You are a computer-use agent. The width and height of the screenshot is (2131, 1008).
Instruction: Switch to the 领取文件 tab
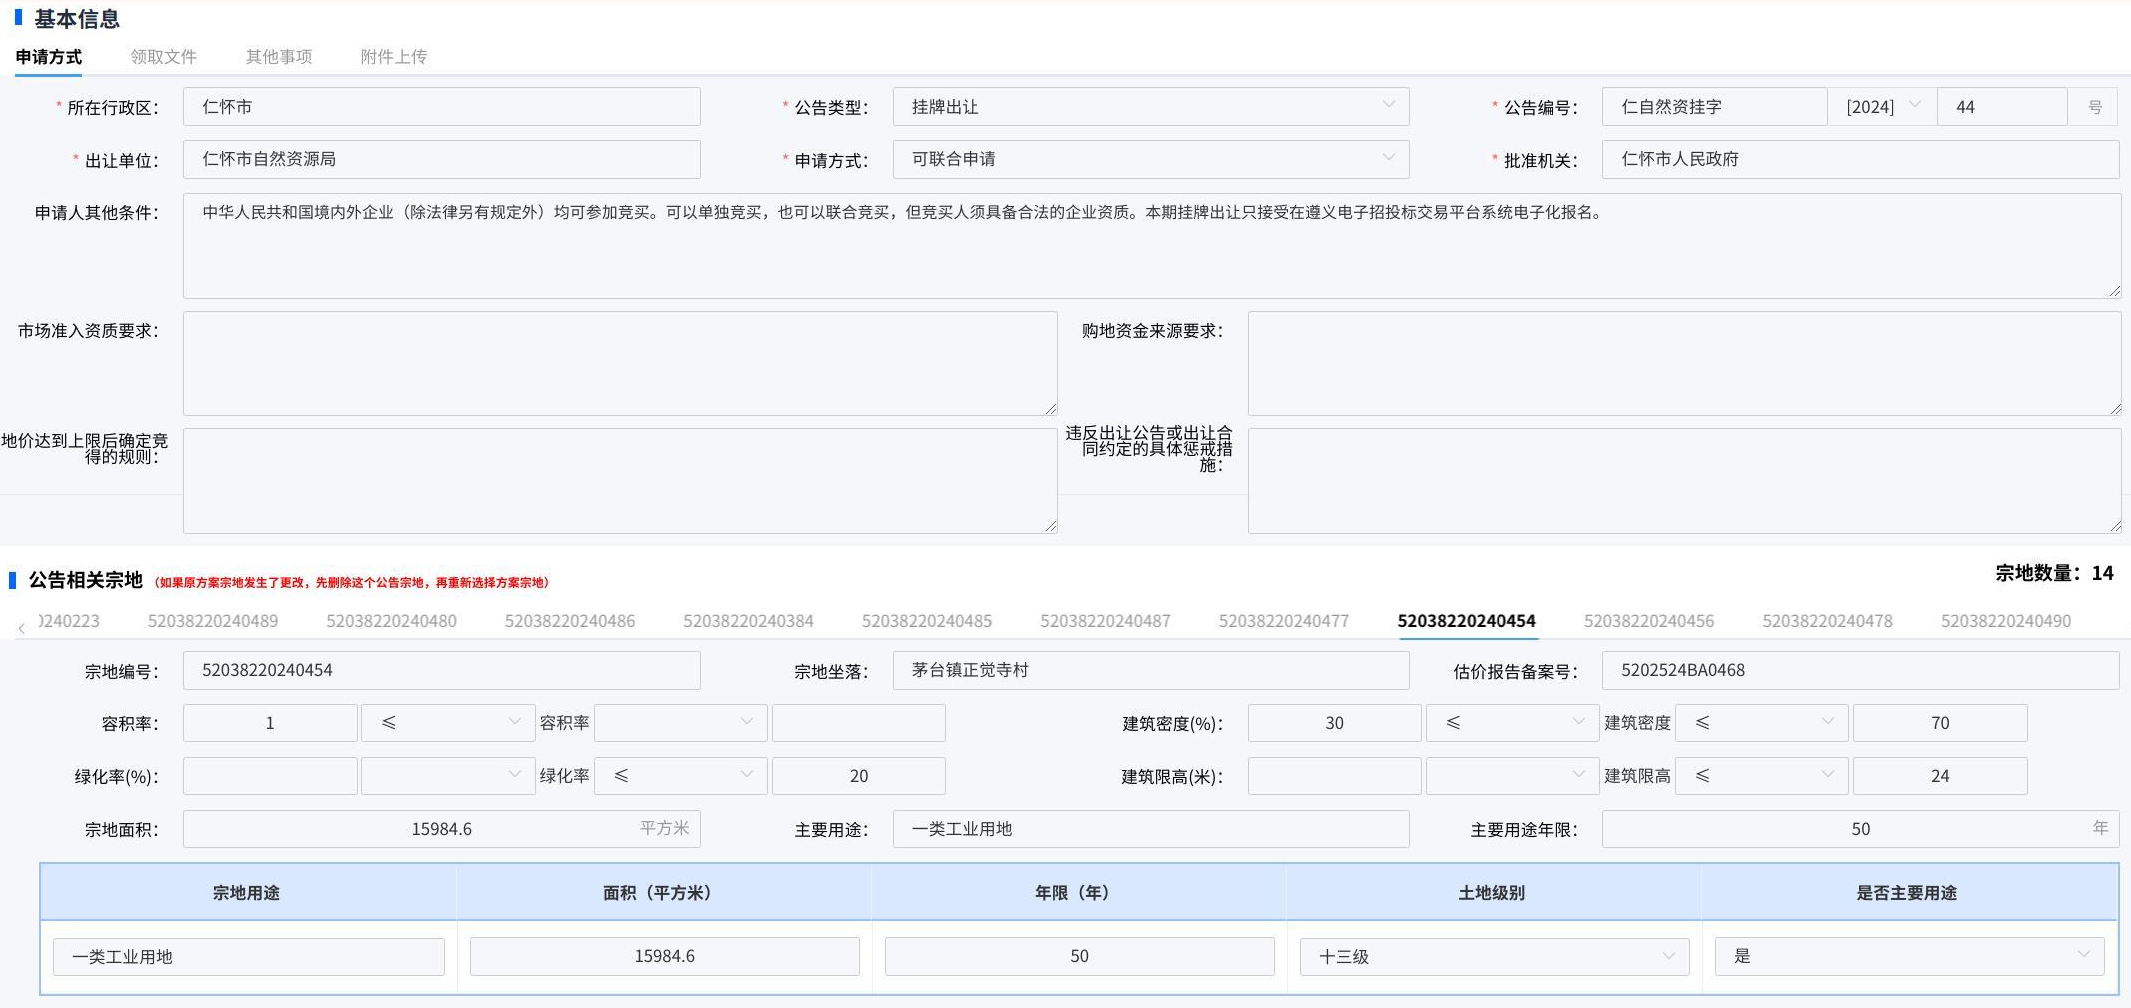(x=163, y=57)
